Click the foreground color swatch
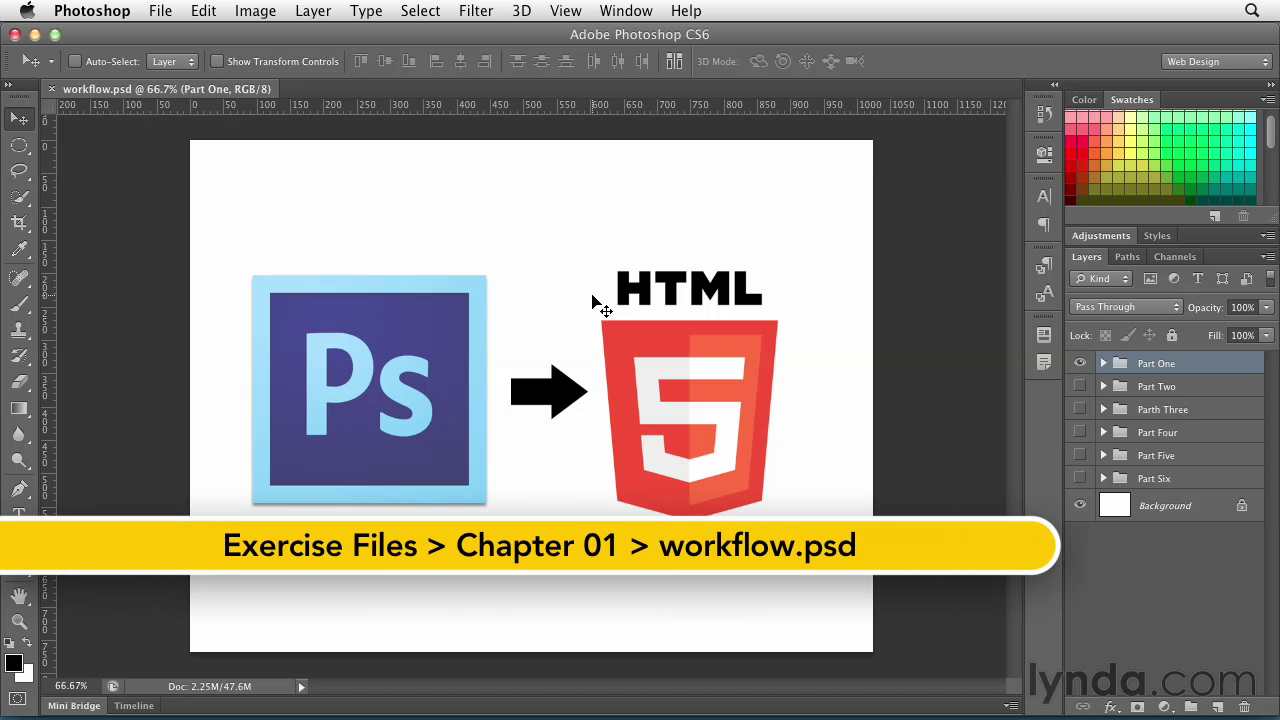 (x=13, y=663)
